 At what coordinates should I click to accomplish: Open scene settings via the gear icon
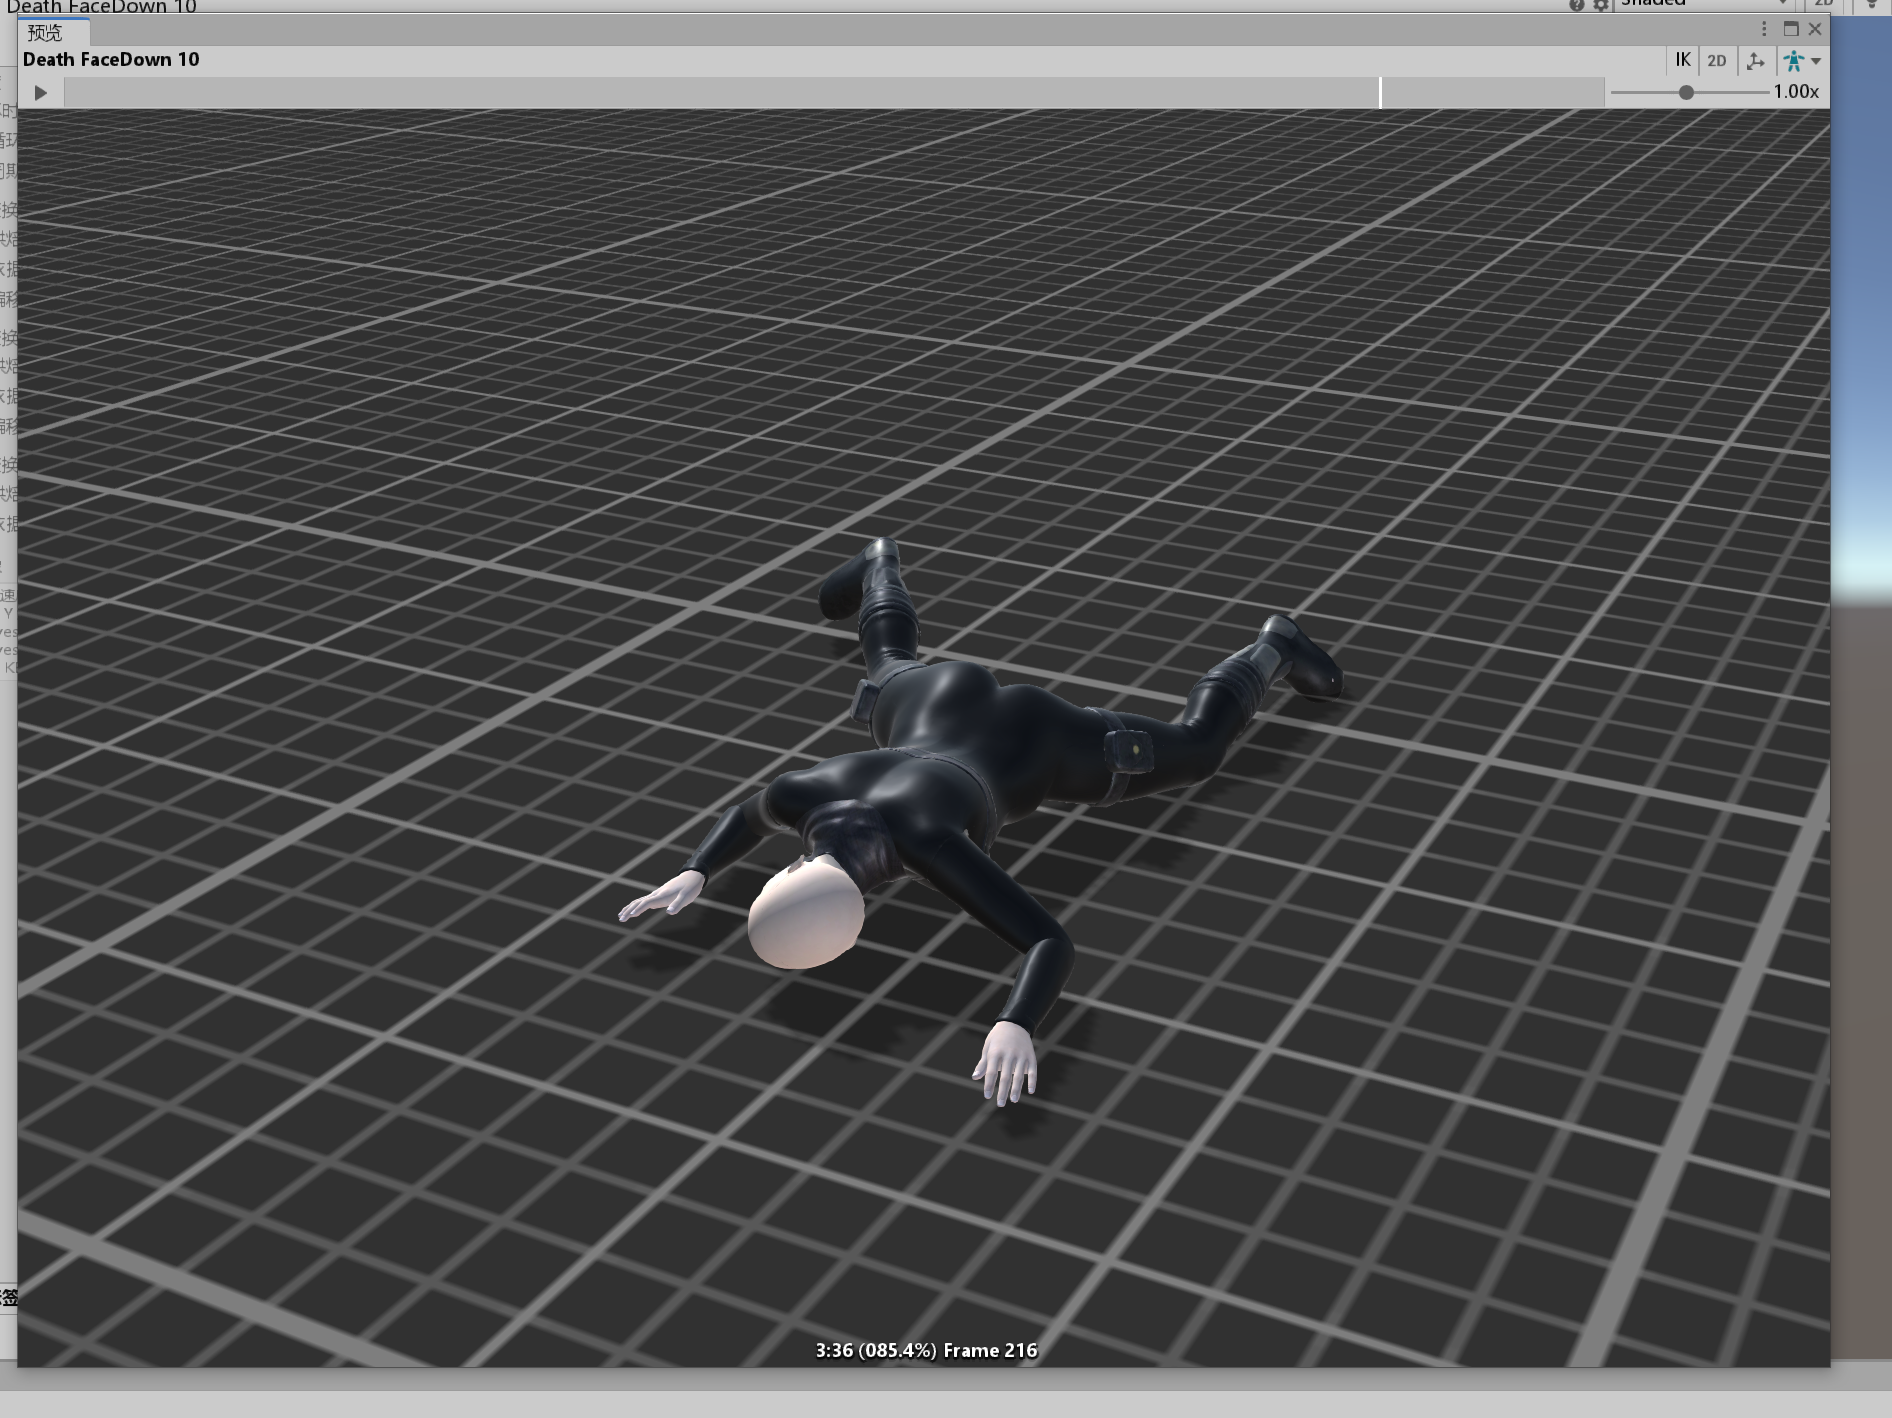click(x=1601, y=5)
